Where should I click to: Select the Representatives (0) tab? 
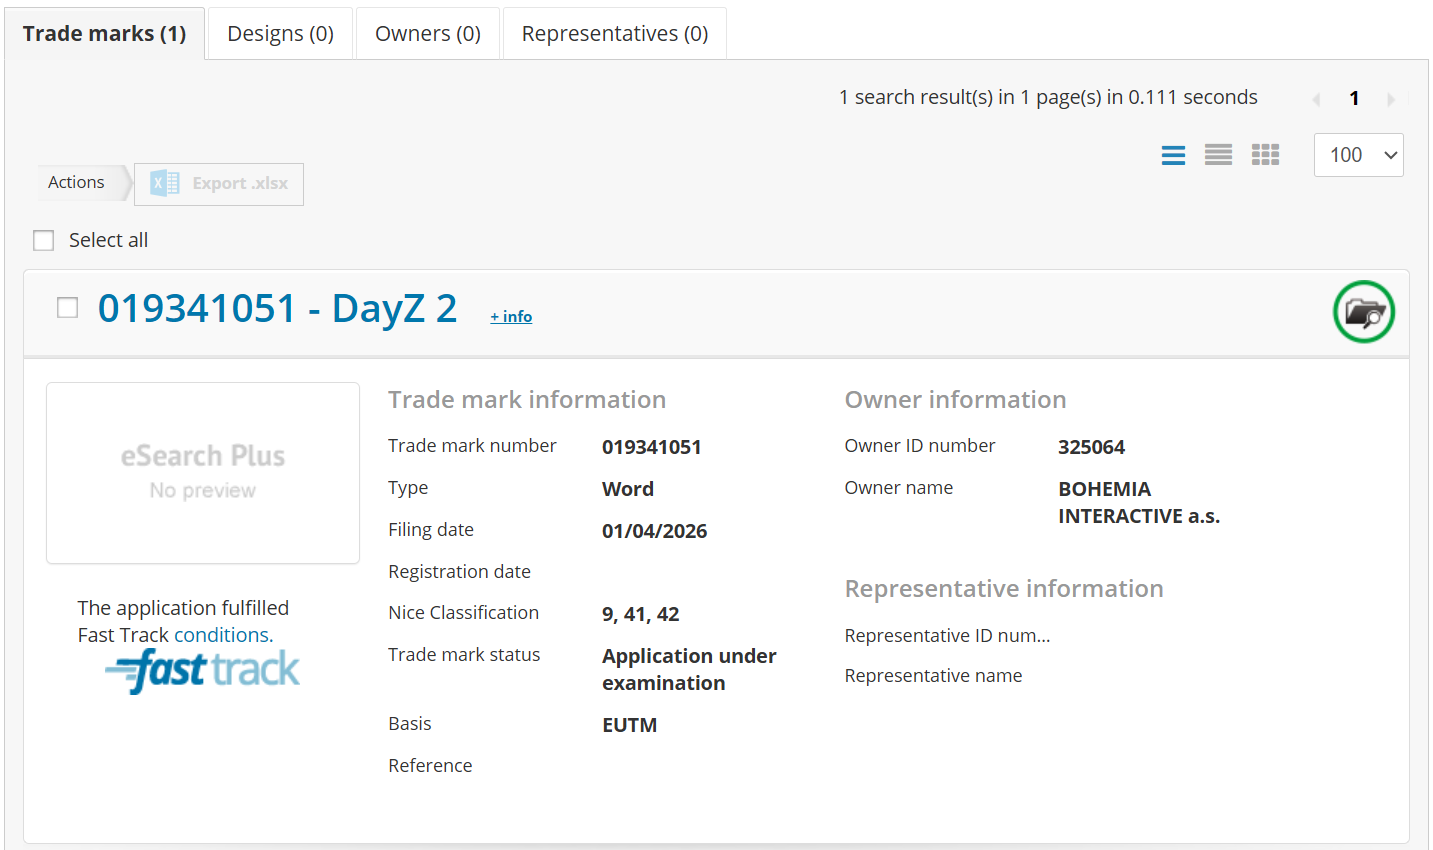point(615,34)
